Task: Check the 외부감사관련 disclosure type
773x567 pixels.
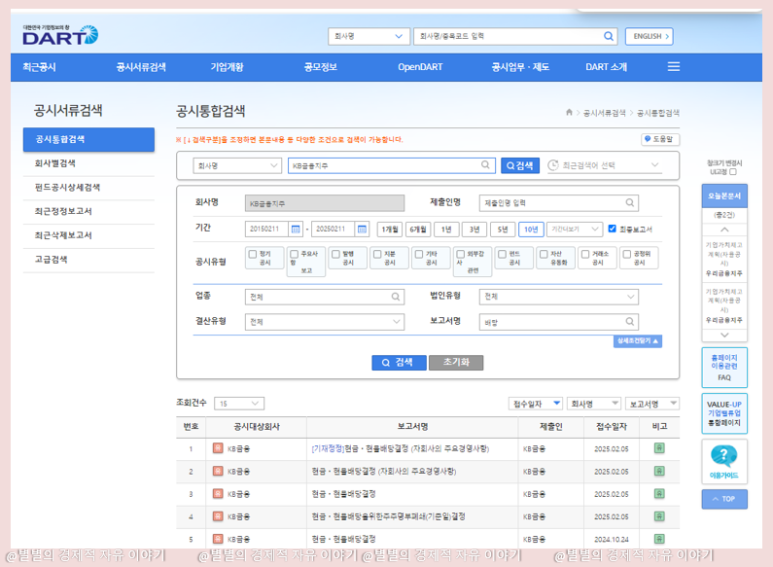Action: click(x=460, y=254)
